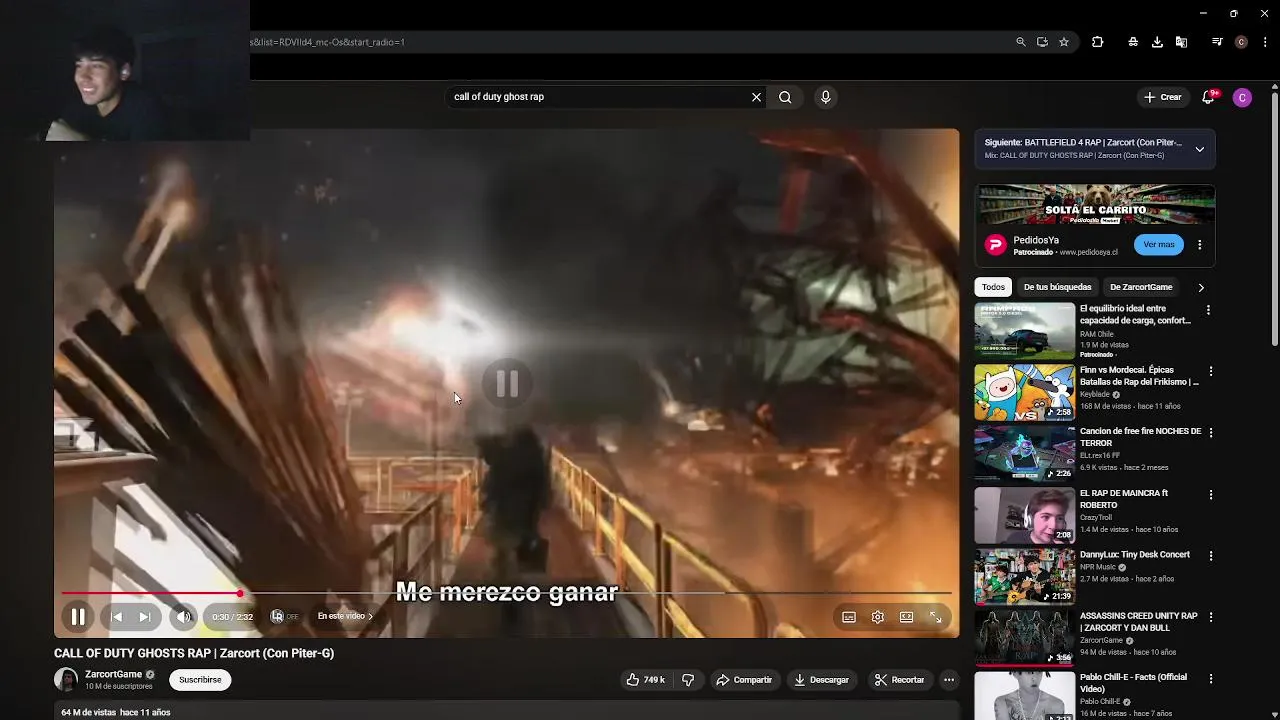Screen dimensions: 1280x720
Task: Open options for 'Pablo Chill-E - Facts' video
Action: (1210, 678)
